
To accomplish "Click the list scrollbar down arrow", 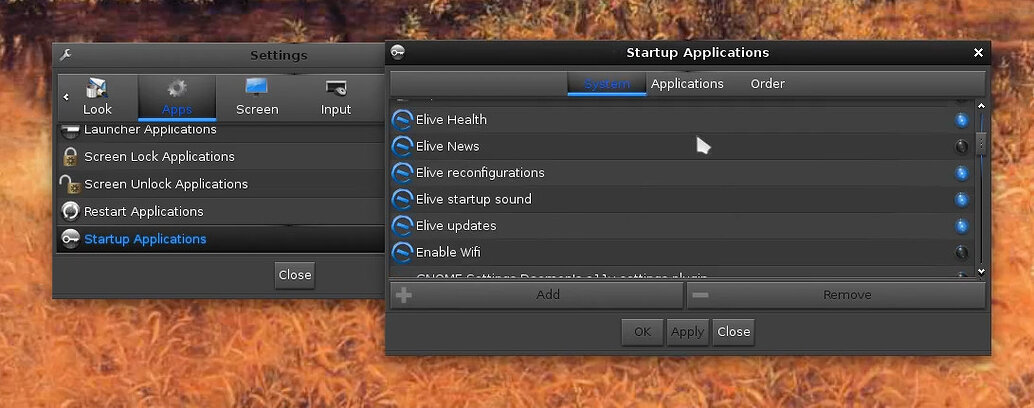I will pos(981,271).
